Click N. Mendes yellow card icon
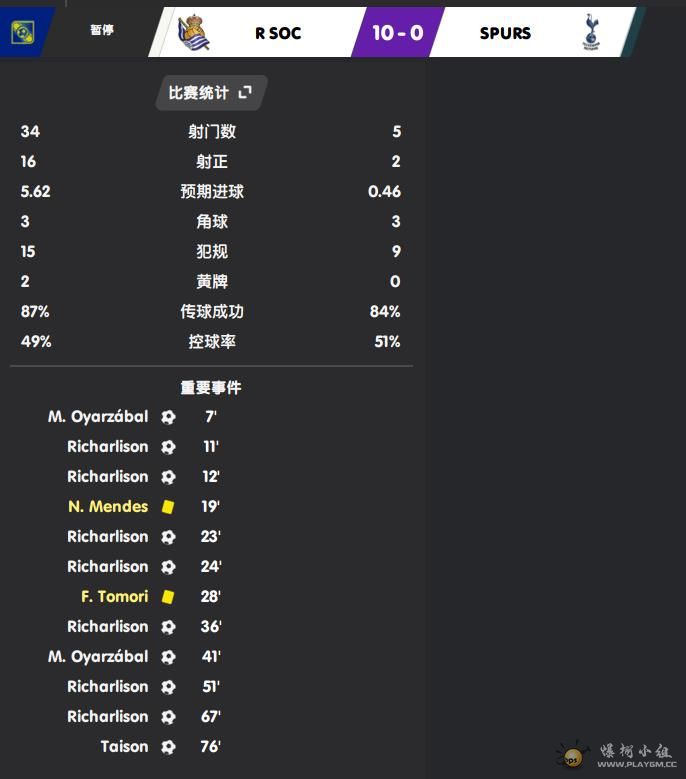Image resolution: width=686 pixels, height=779 pixels. (x=168, y=507)
